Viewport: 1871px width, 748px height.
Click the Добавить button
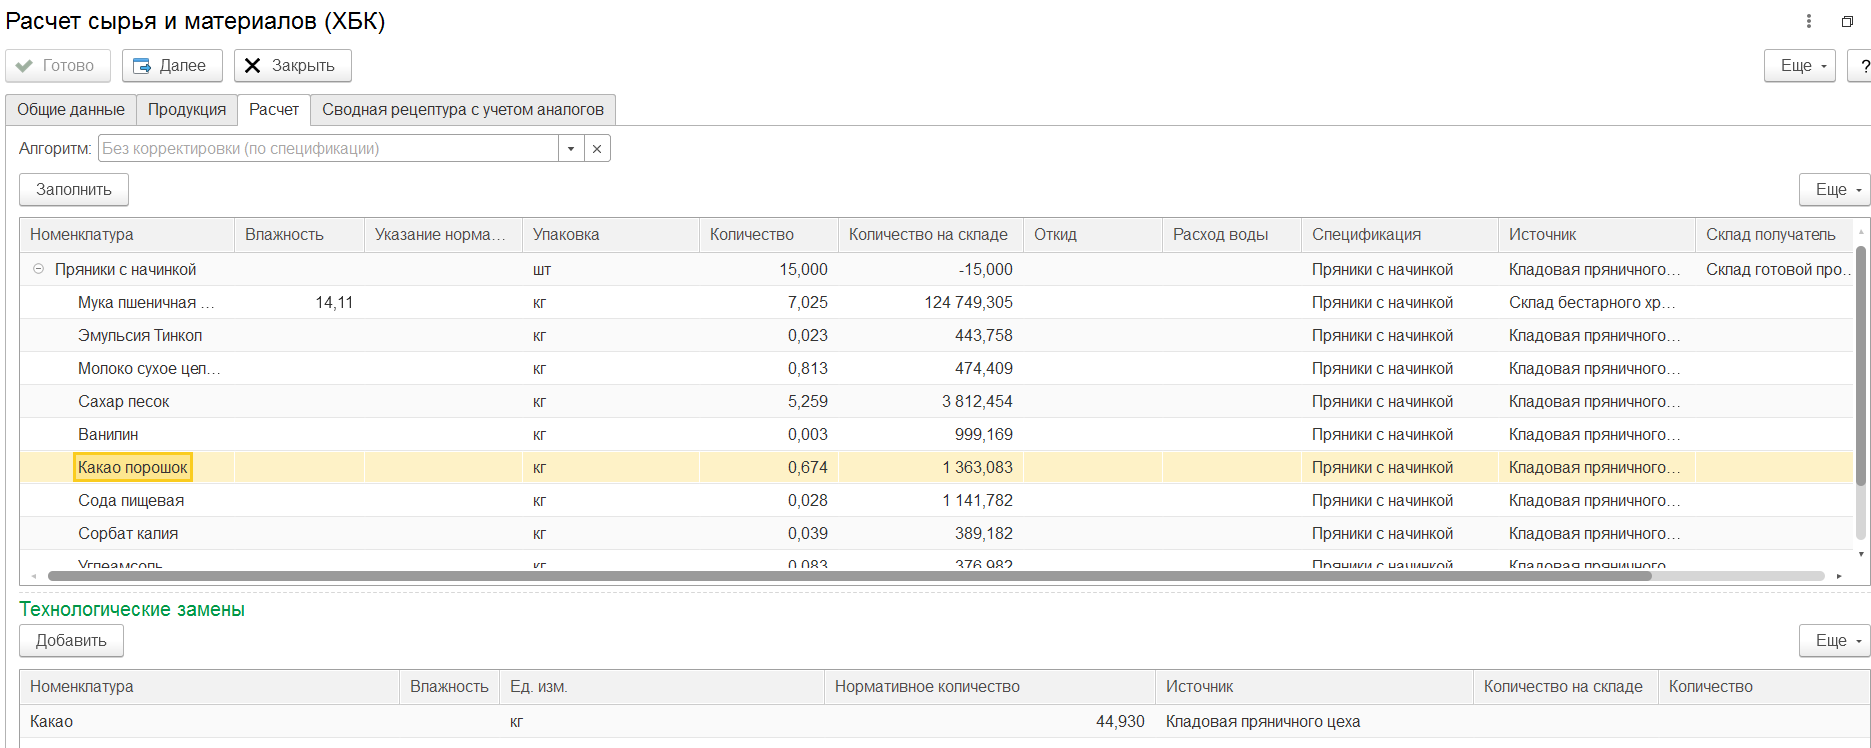pos(71,641)
